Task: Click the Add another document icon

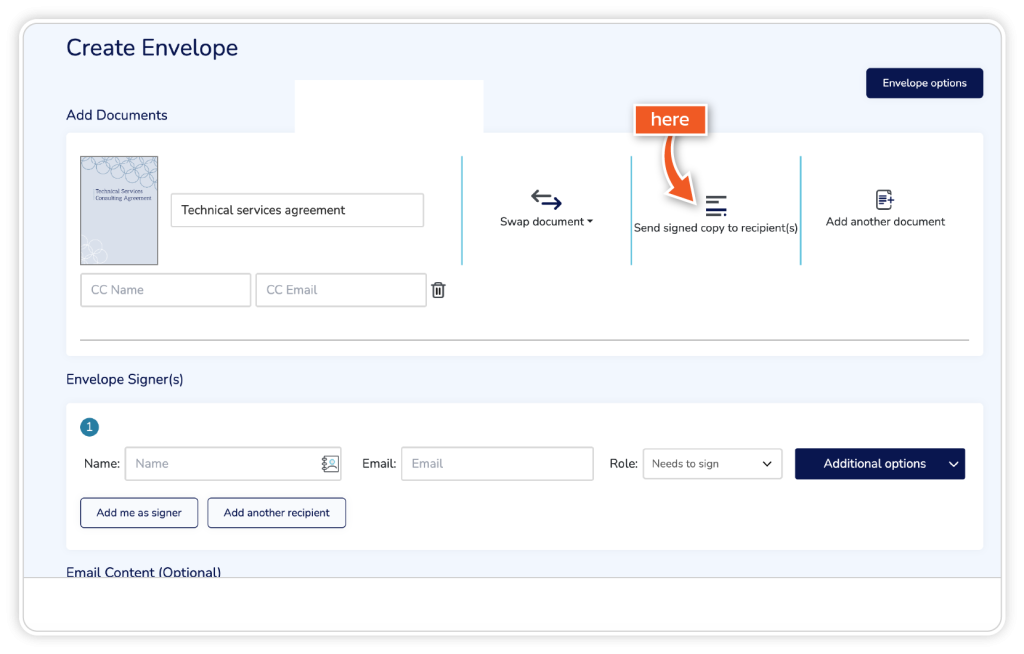Action: tap(885, 199)
